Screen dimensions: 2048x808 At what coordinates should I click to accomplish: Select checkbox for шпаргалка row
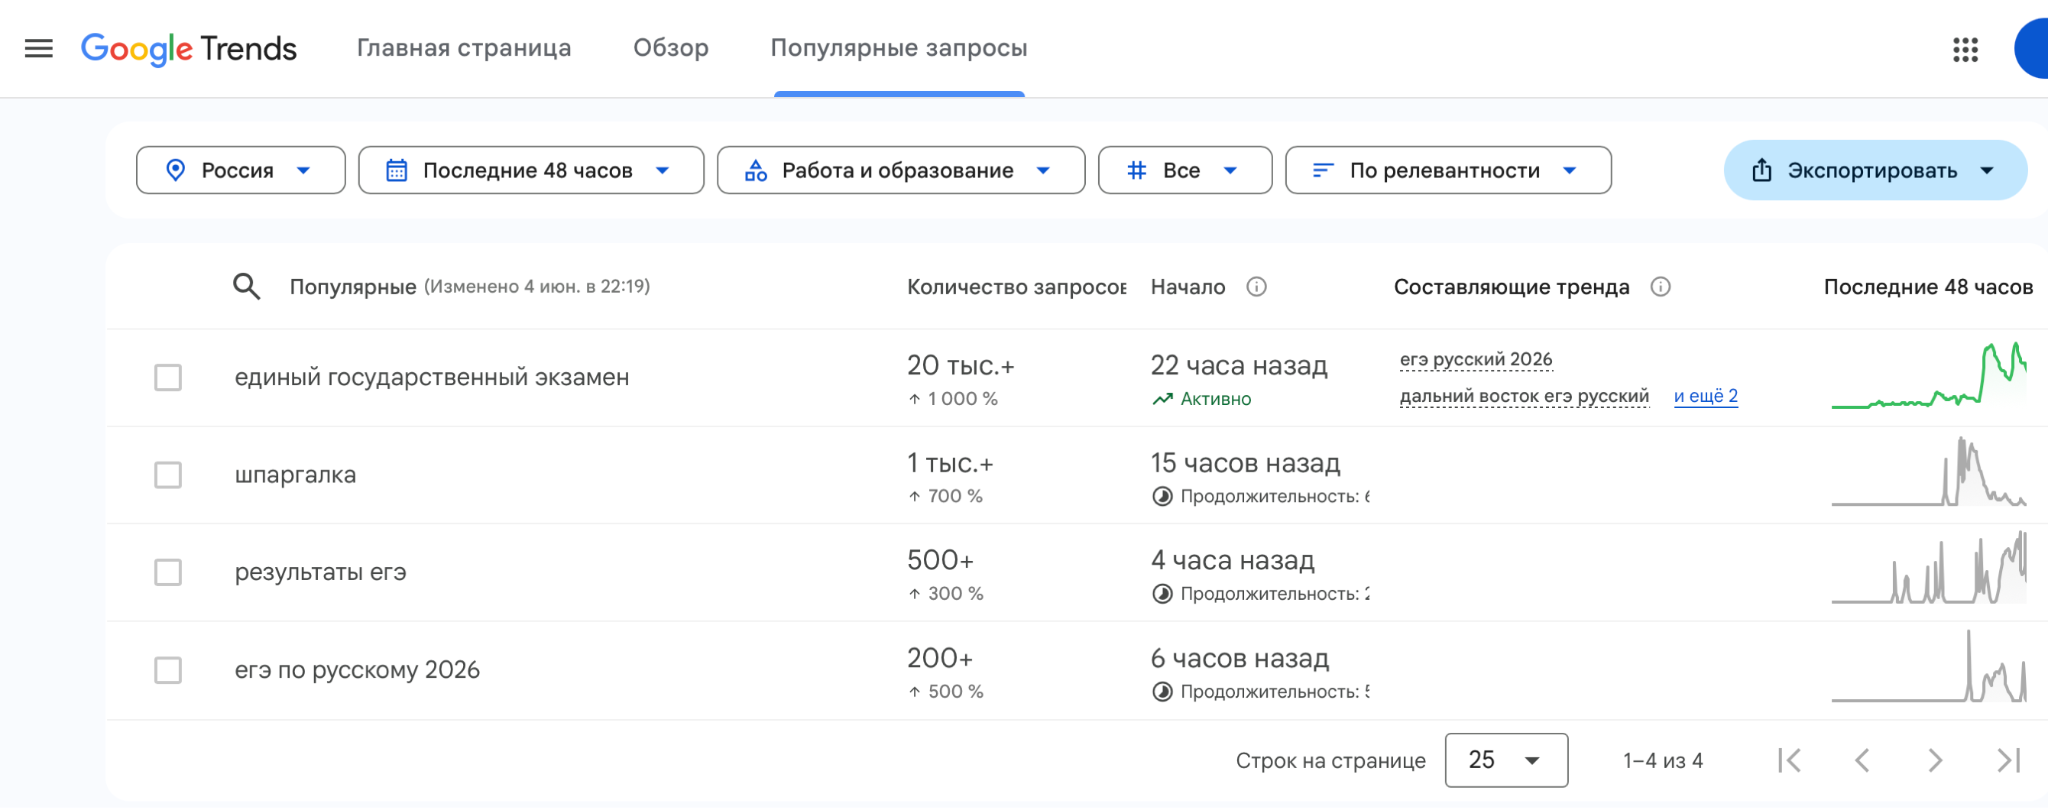pos(168,474)
